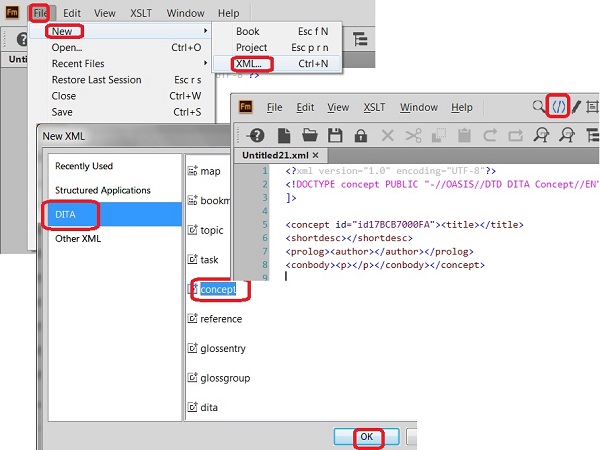Screen dimensions: 600x450
Task: Click the Fm logo in the XML editor window
Action: point(246,106)
